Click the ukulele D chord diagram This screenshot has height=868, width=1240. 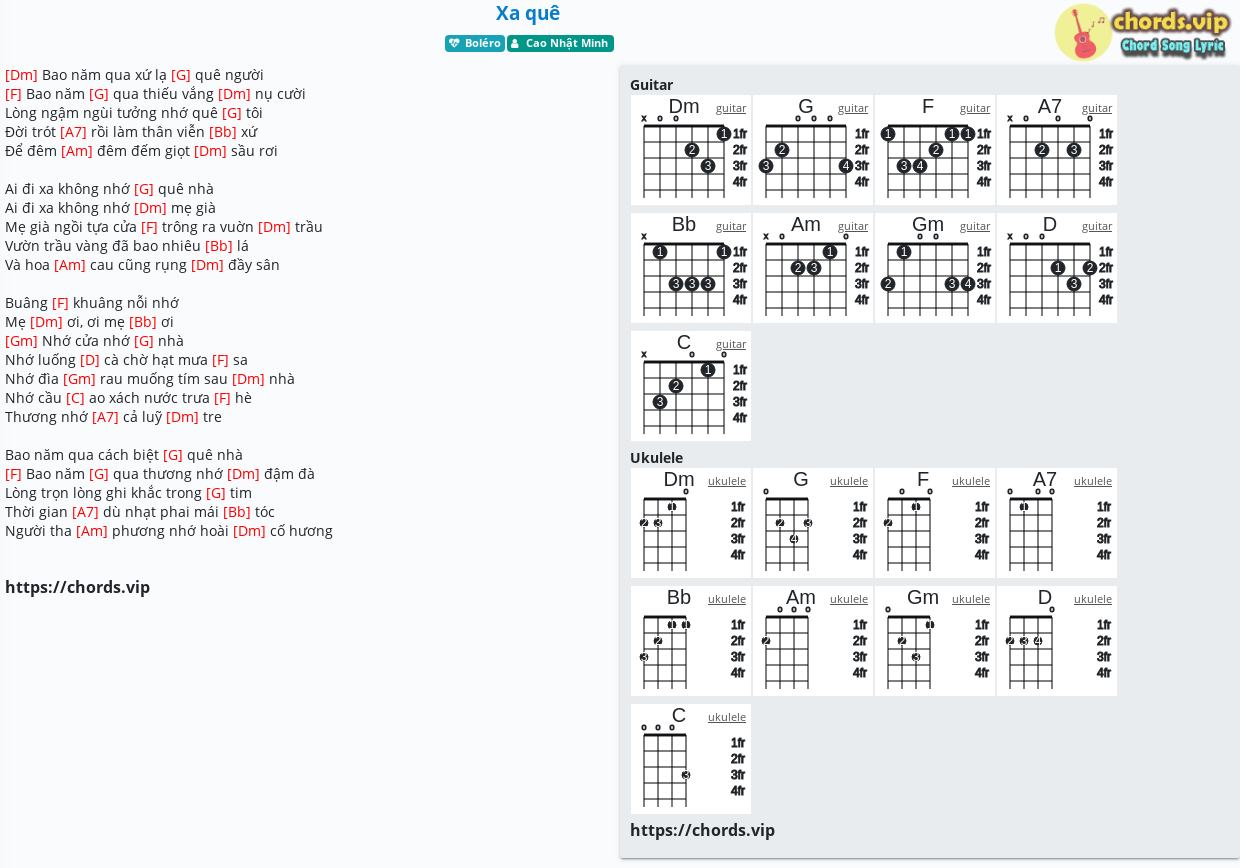coord(1057,641)
